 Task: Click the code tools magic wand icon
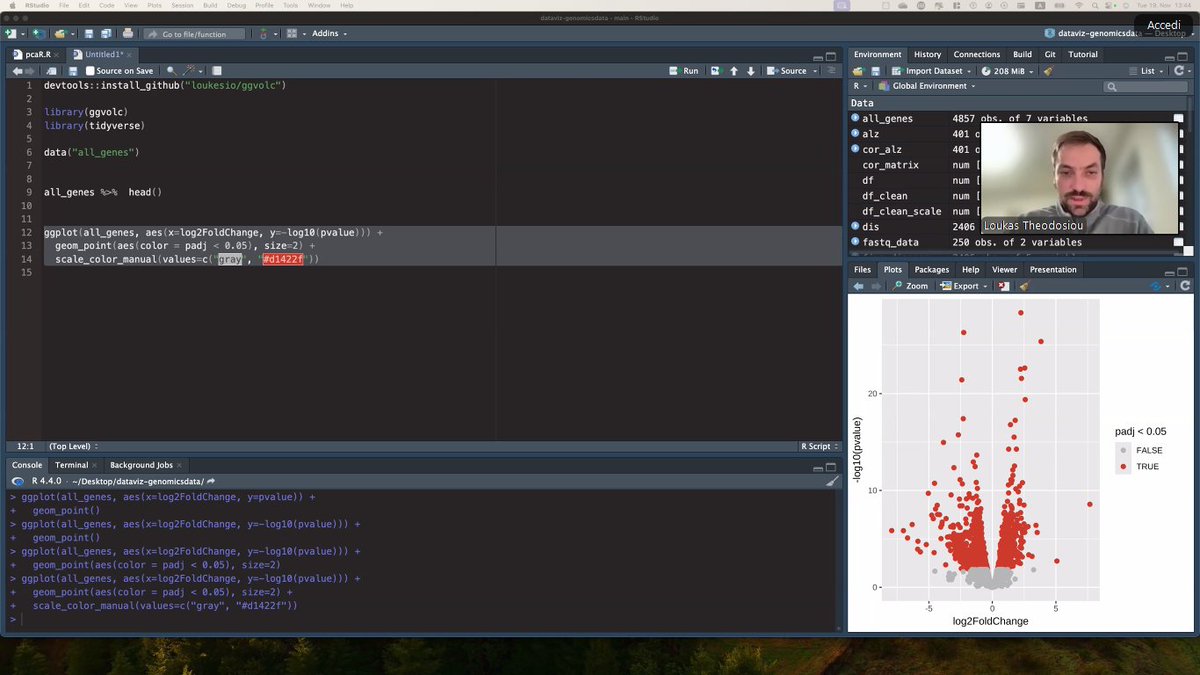[190, 71]
